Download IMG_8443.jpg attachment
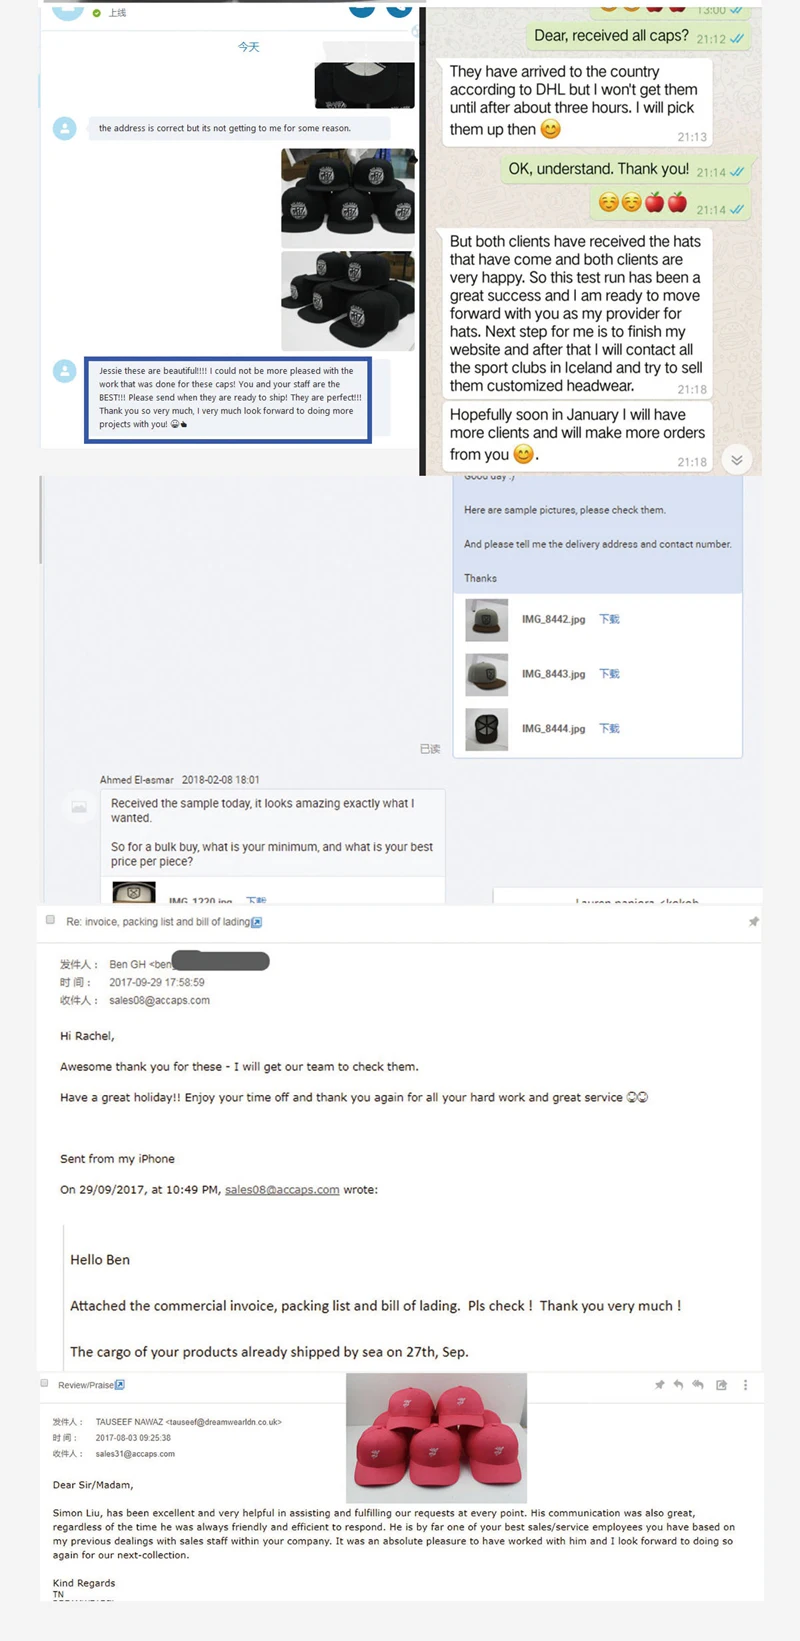 pyautogui.click(x=609, y=674)
